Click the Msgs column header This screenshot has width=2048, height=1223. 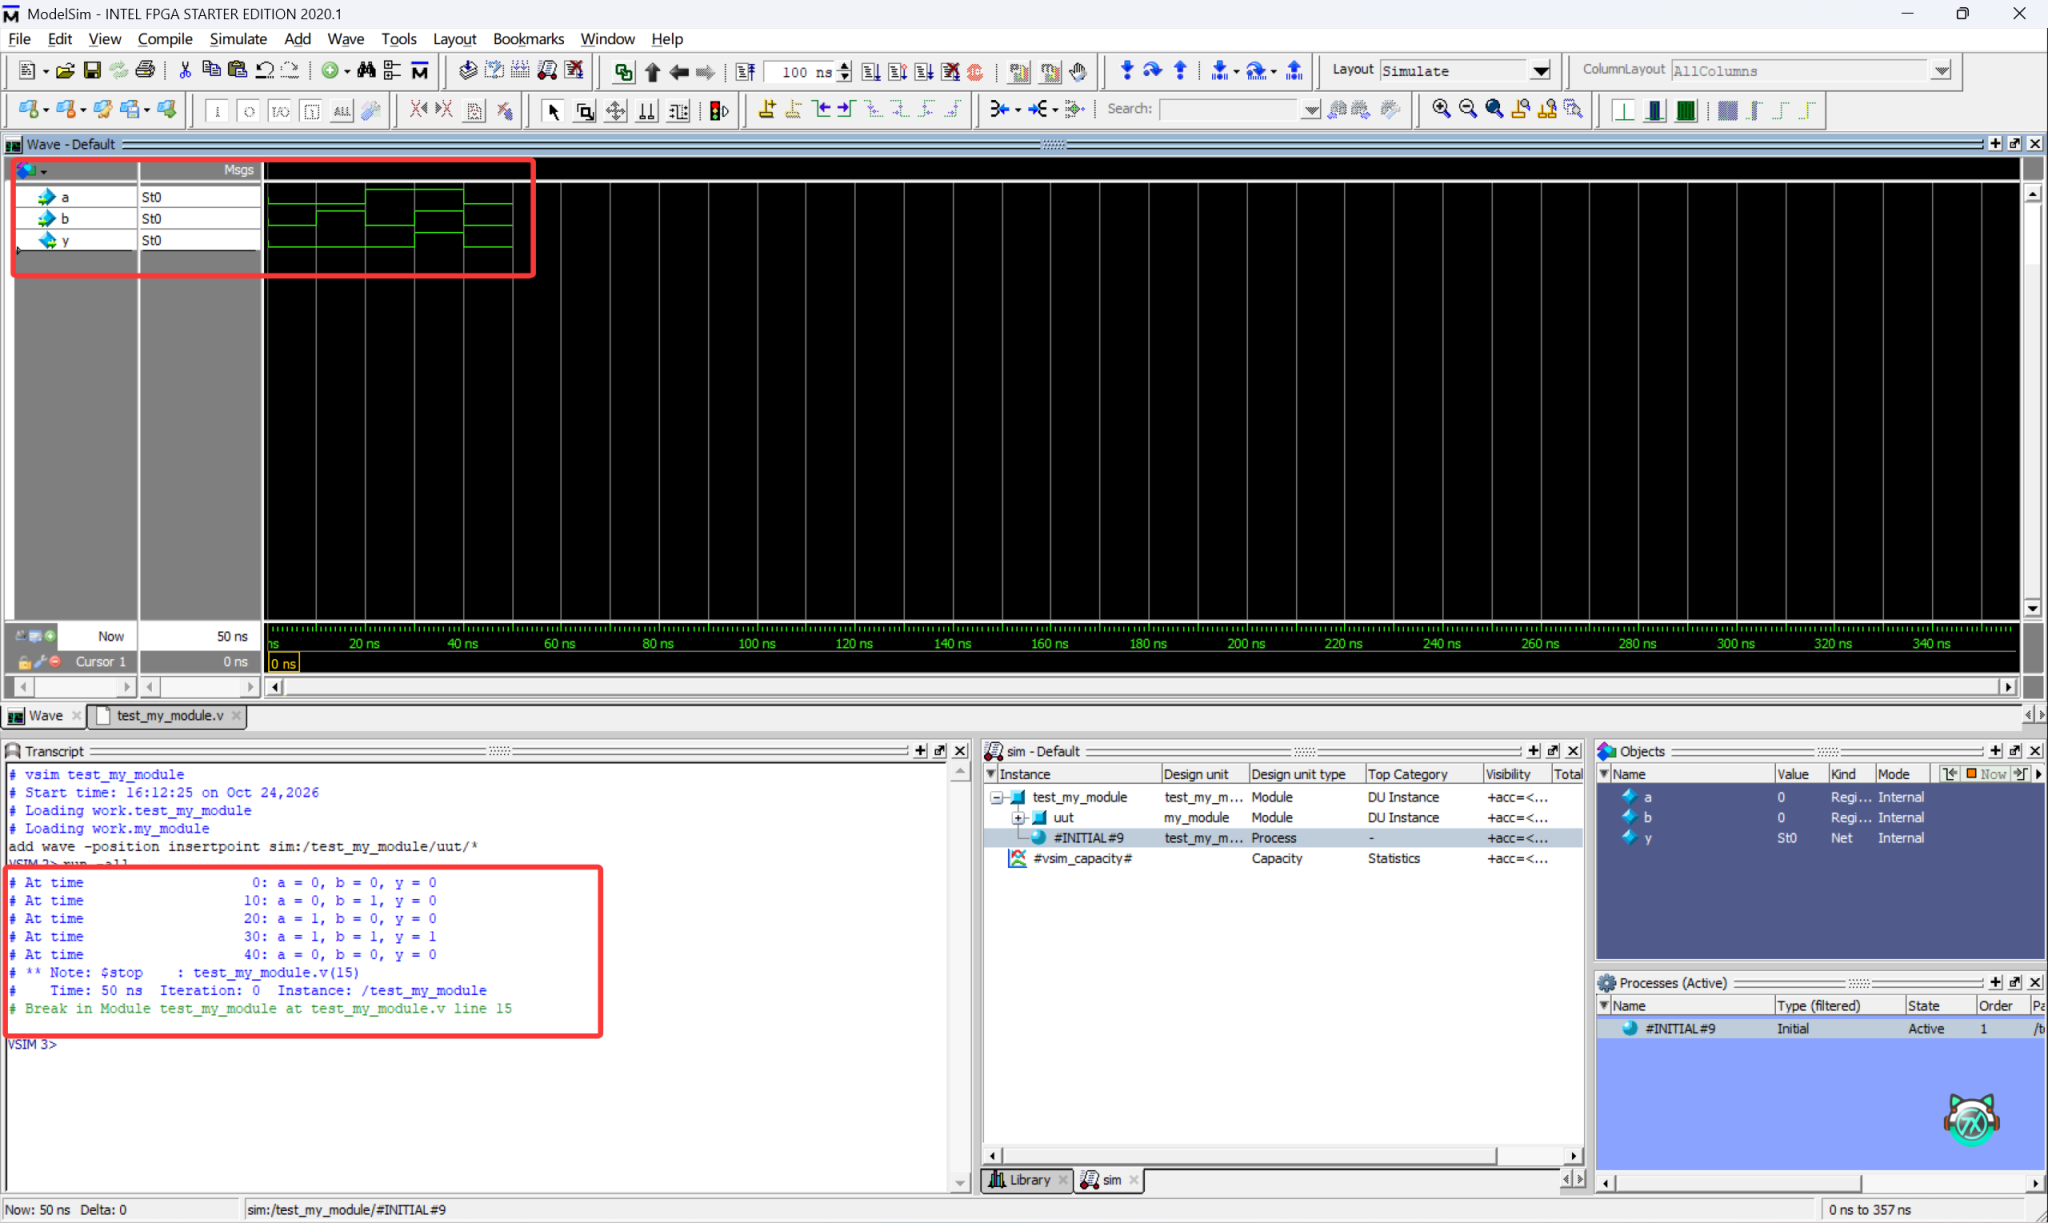click(x=200, y=170)
